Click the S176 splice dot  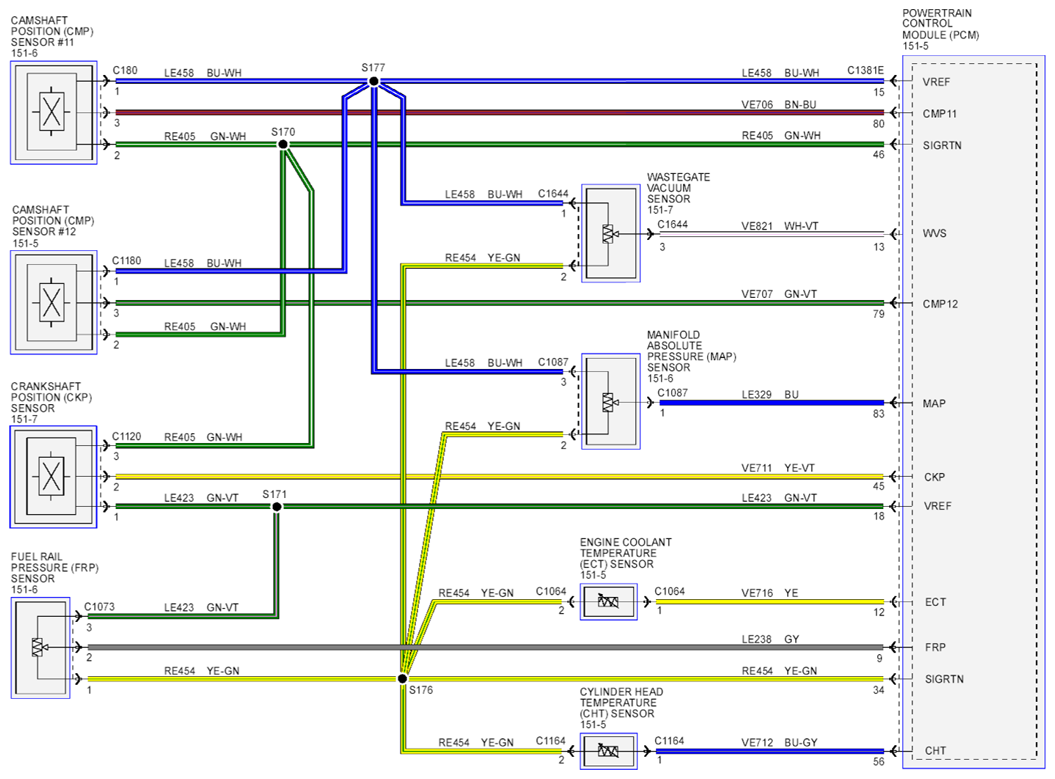tap(402, 678)
